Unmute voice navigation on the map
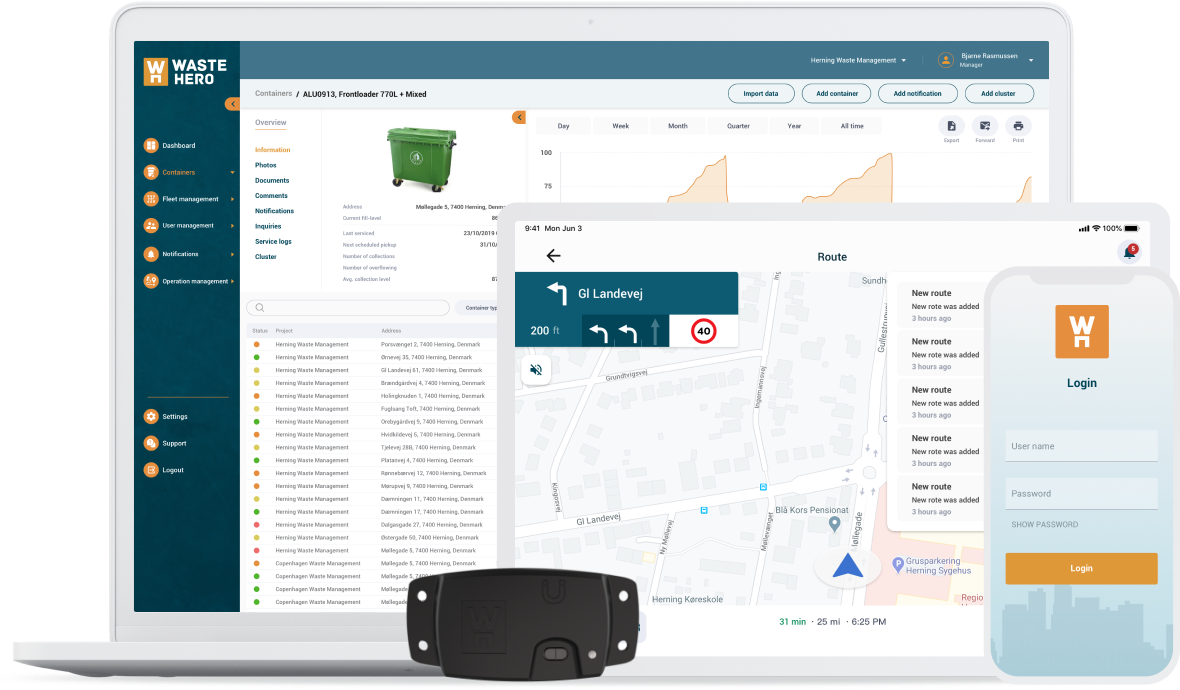 536,369
